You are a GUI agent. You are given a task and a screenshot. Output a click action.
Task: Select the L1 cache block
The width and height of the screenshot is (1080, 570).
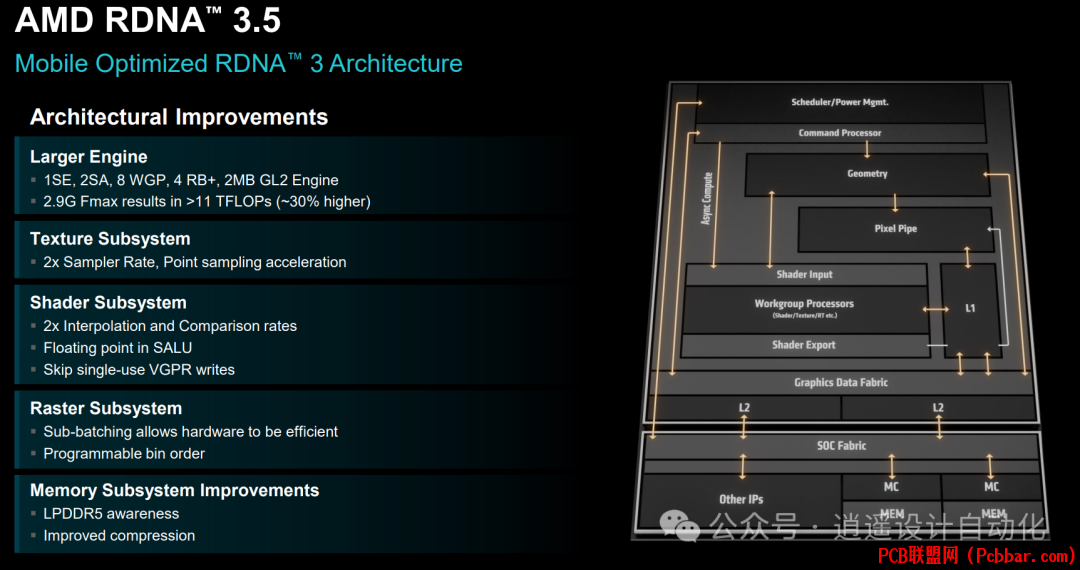point(970,308)
